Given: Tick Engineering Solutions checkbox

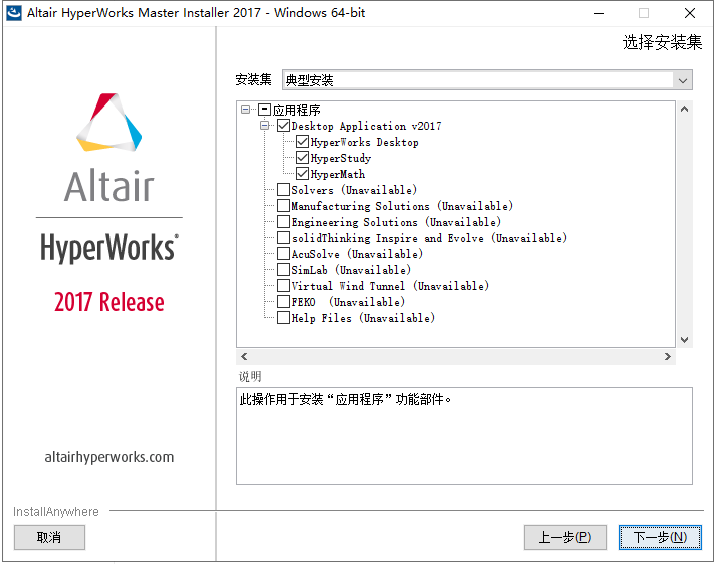Looking at the screenshot, I should coord(284,221).
